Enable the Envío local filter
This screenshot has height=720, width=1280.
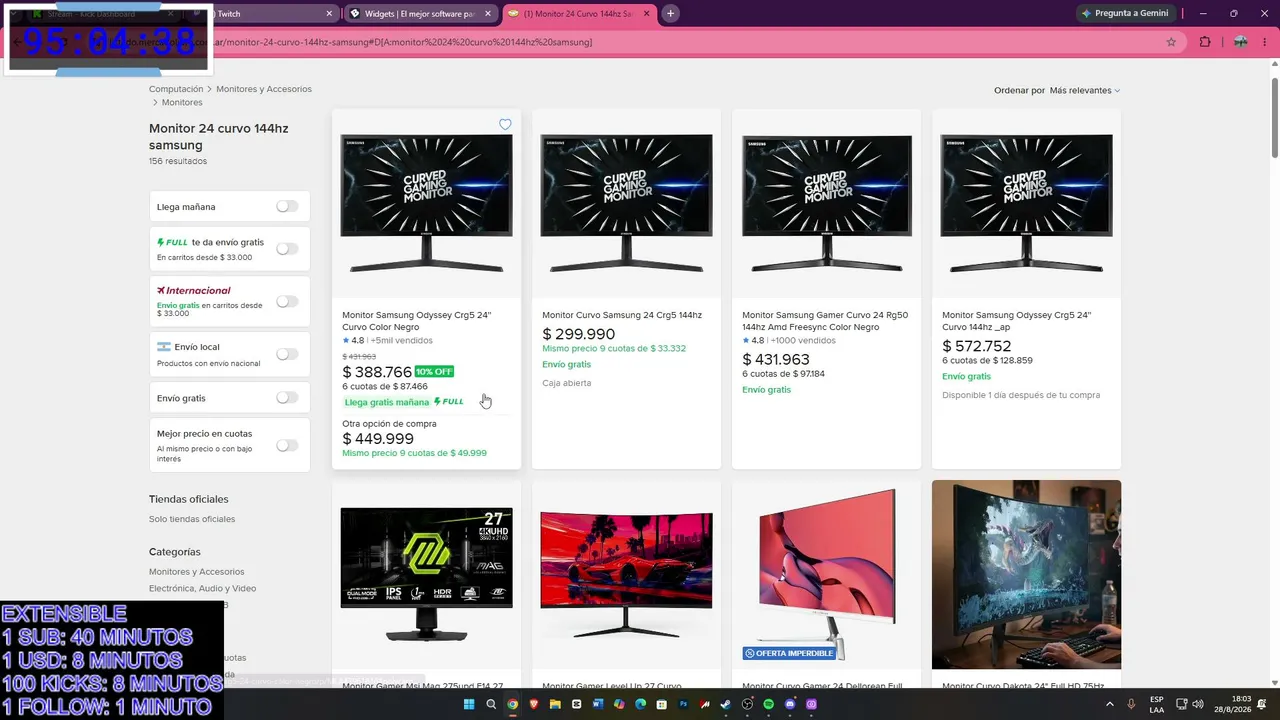(287, 354)
